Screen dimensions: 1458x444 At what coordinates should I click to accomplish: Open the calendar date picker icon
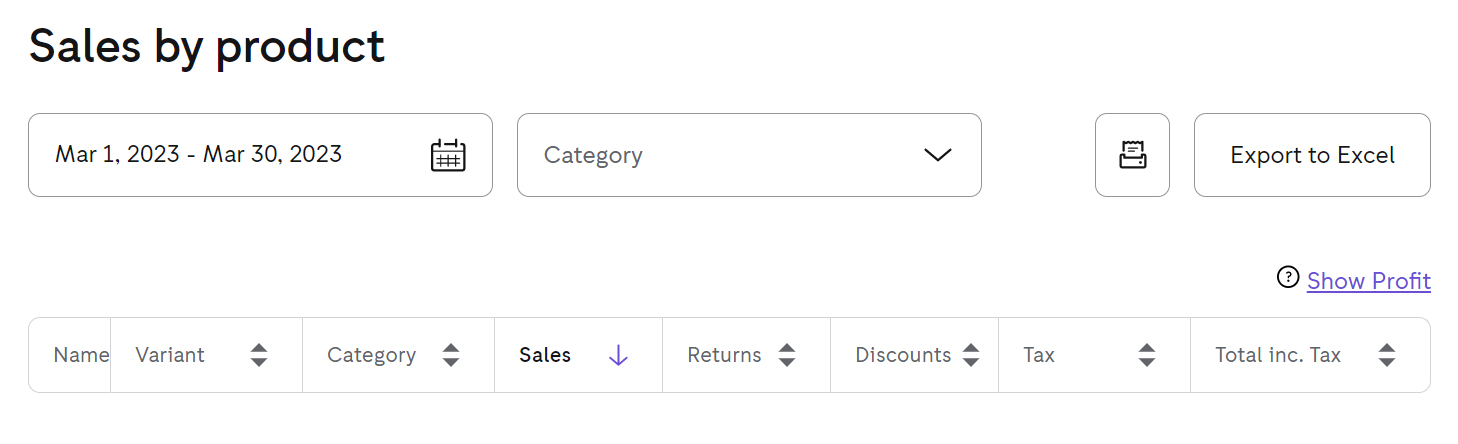pos(448,155)
